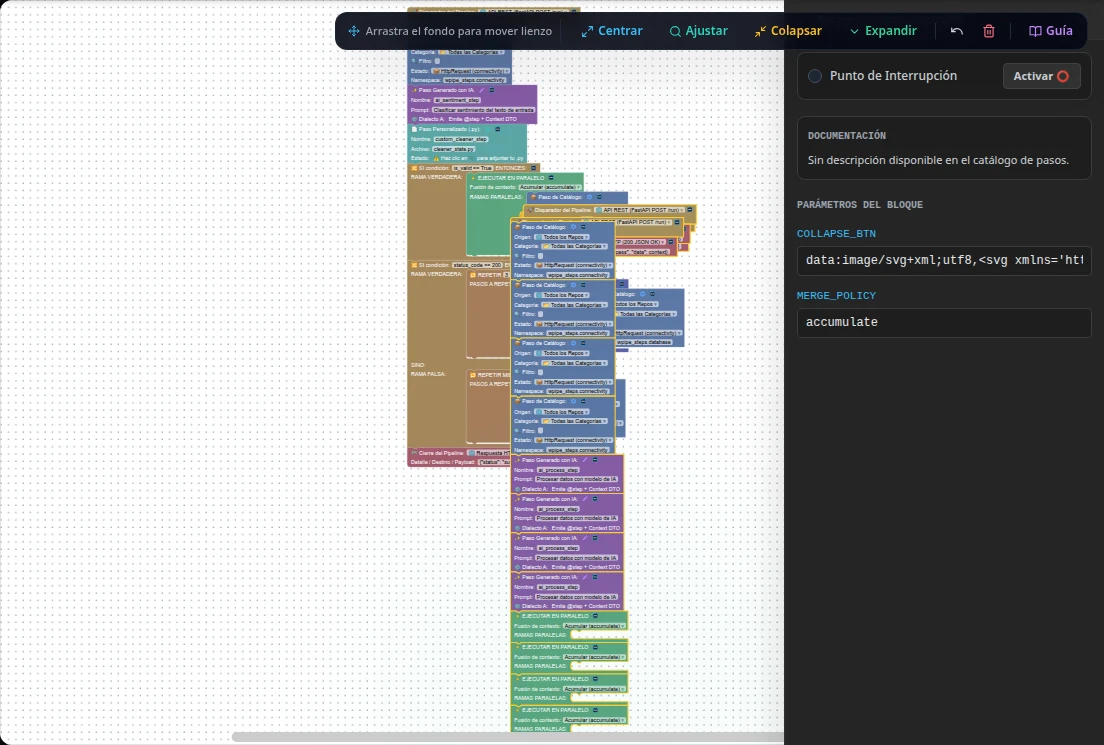Click the Detalle / Destino / Payload field

[494, 462]
